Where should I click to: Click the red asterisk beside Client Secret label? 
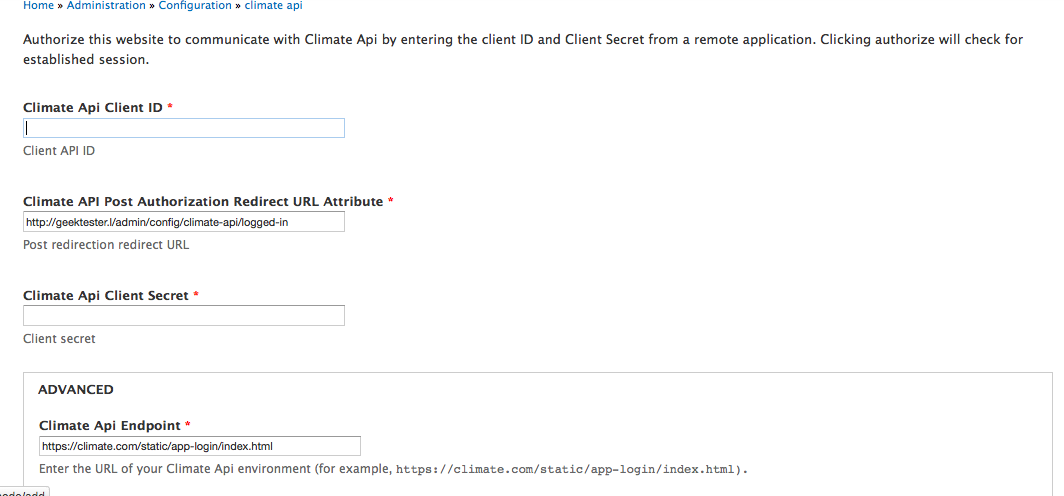(x=196, y=295)
